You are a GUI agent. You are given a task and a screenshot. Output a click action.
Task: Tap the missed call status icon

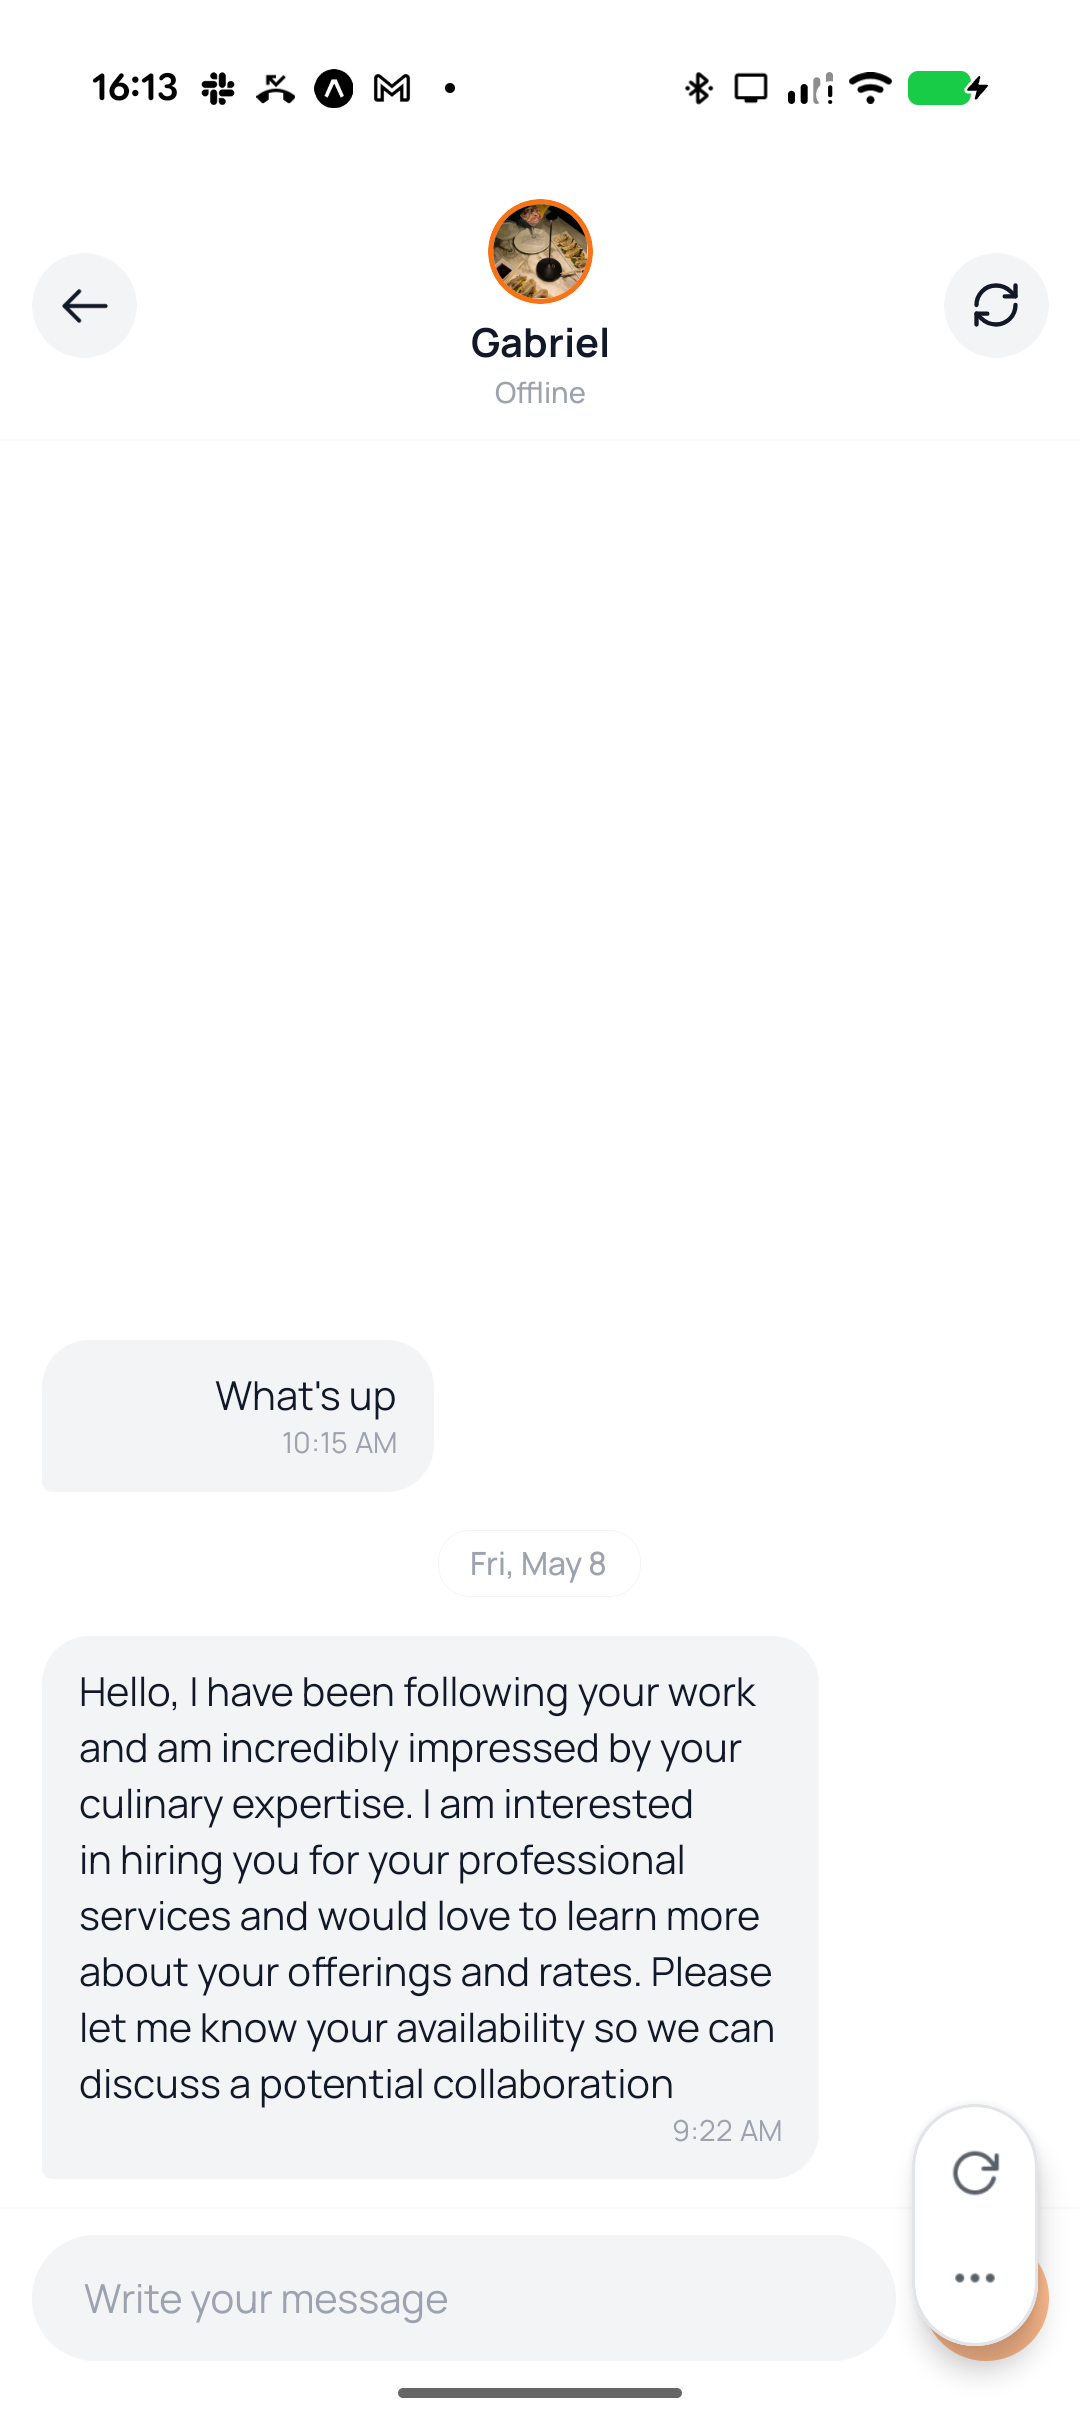275,88
